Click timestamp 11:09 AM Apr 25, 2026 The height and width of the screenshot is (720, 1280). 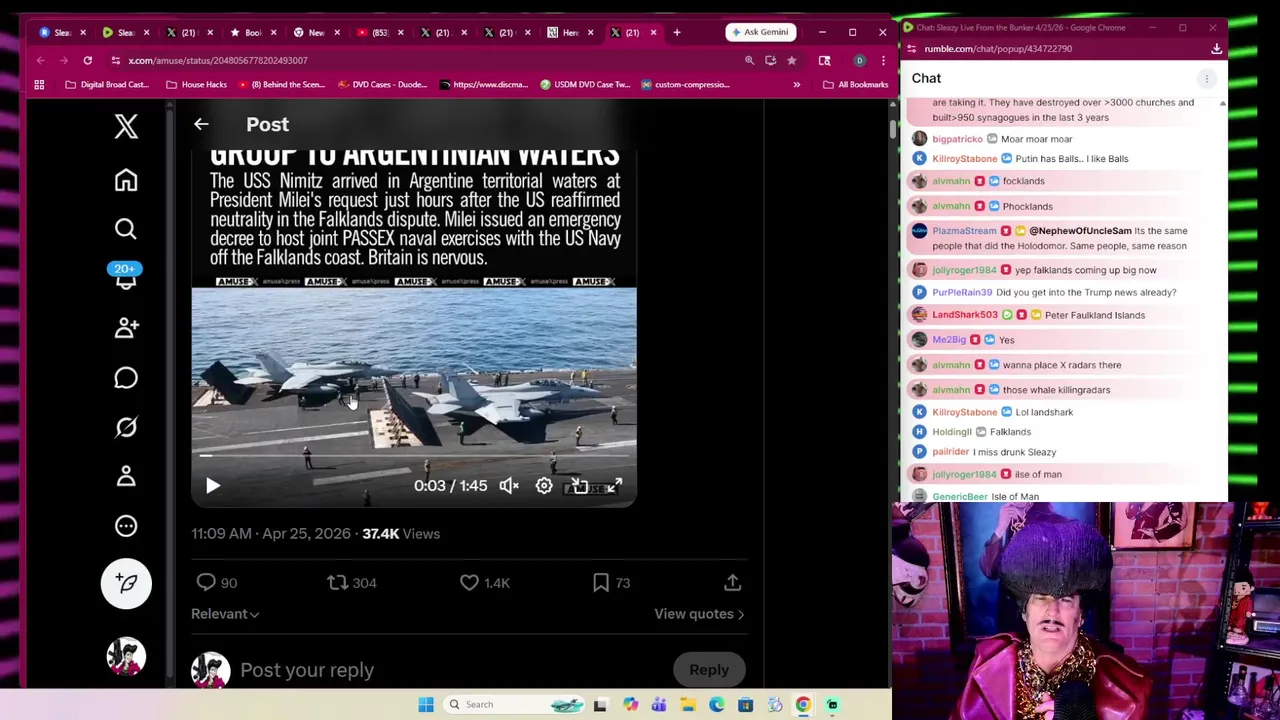271,534
